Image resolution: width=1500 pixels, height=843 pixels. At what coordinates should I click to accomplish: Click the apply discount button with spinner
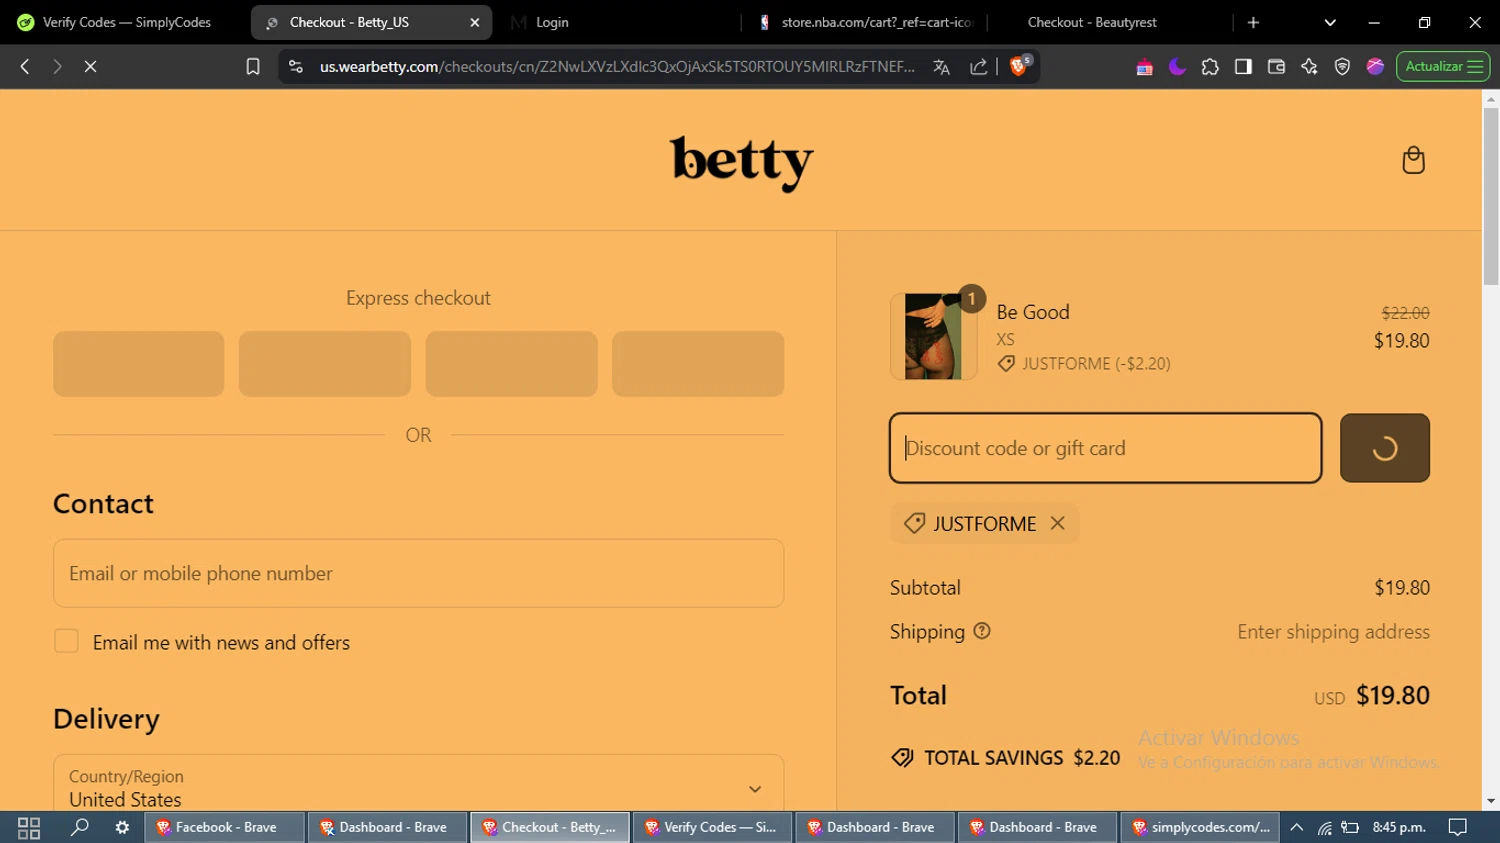(x=1384, y=448)
